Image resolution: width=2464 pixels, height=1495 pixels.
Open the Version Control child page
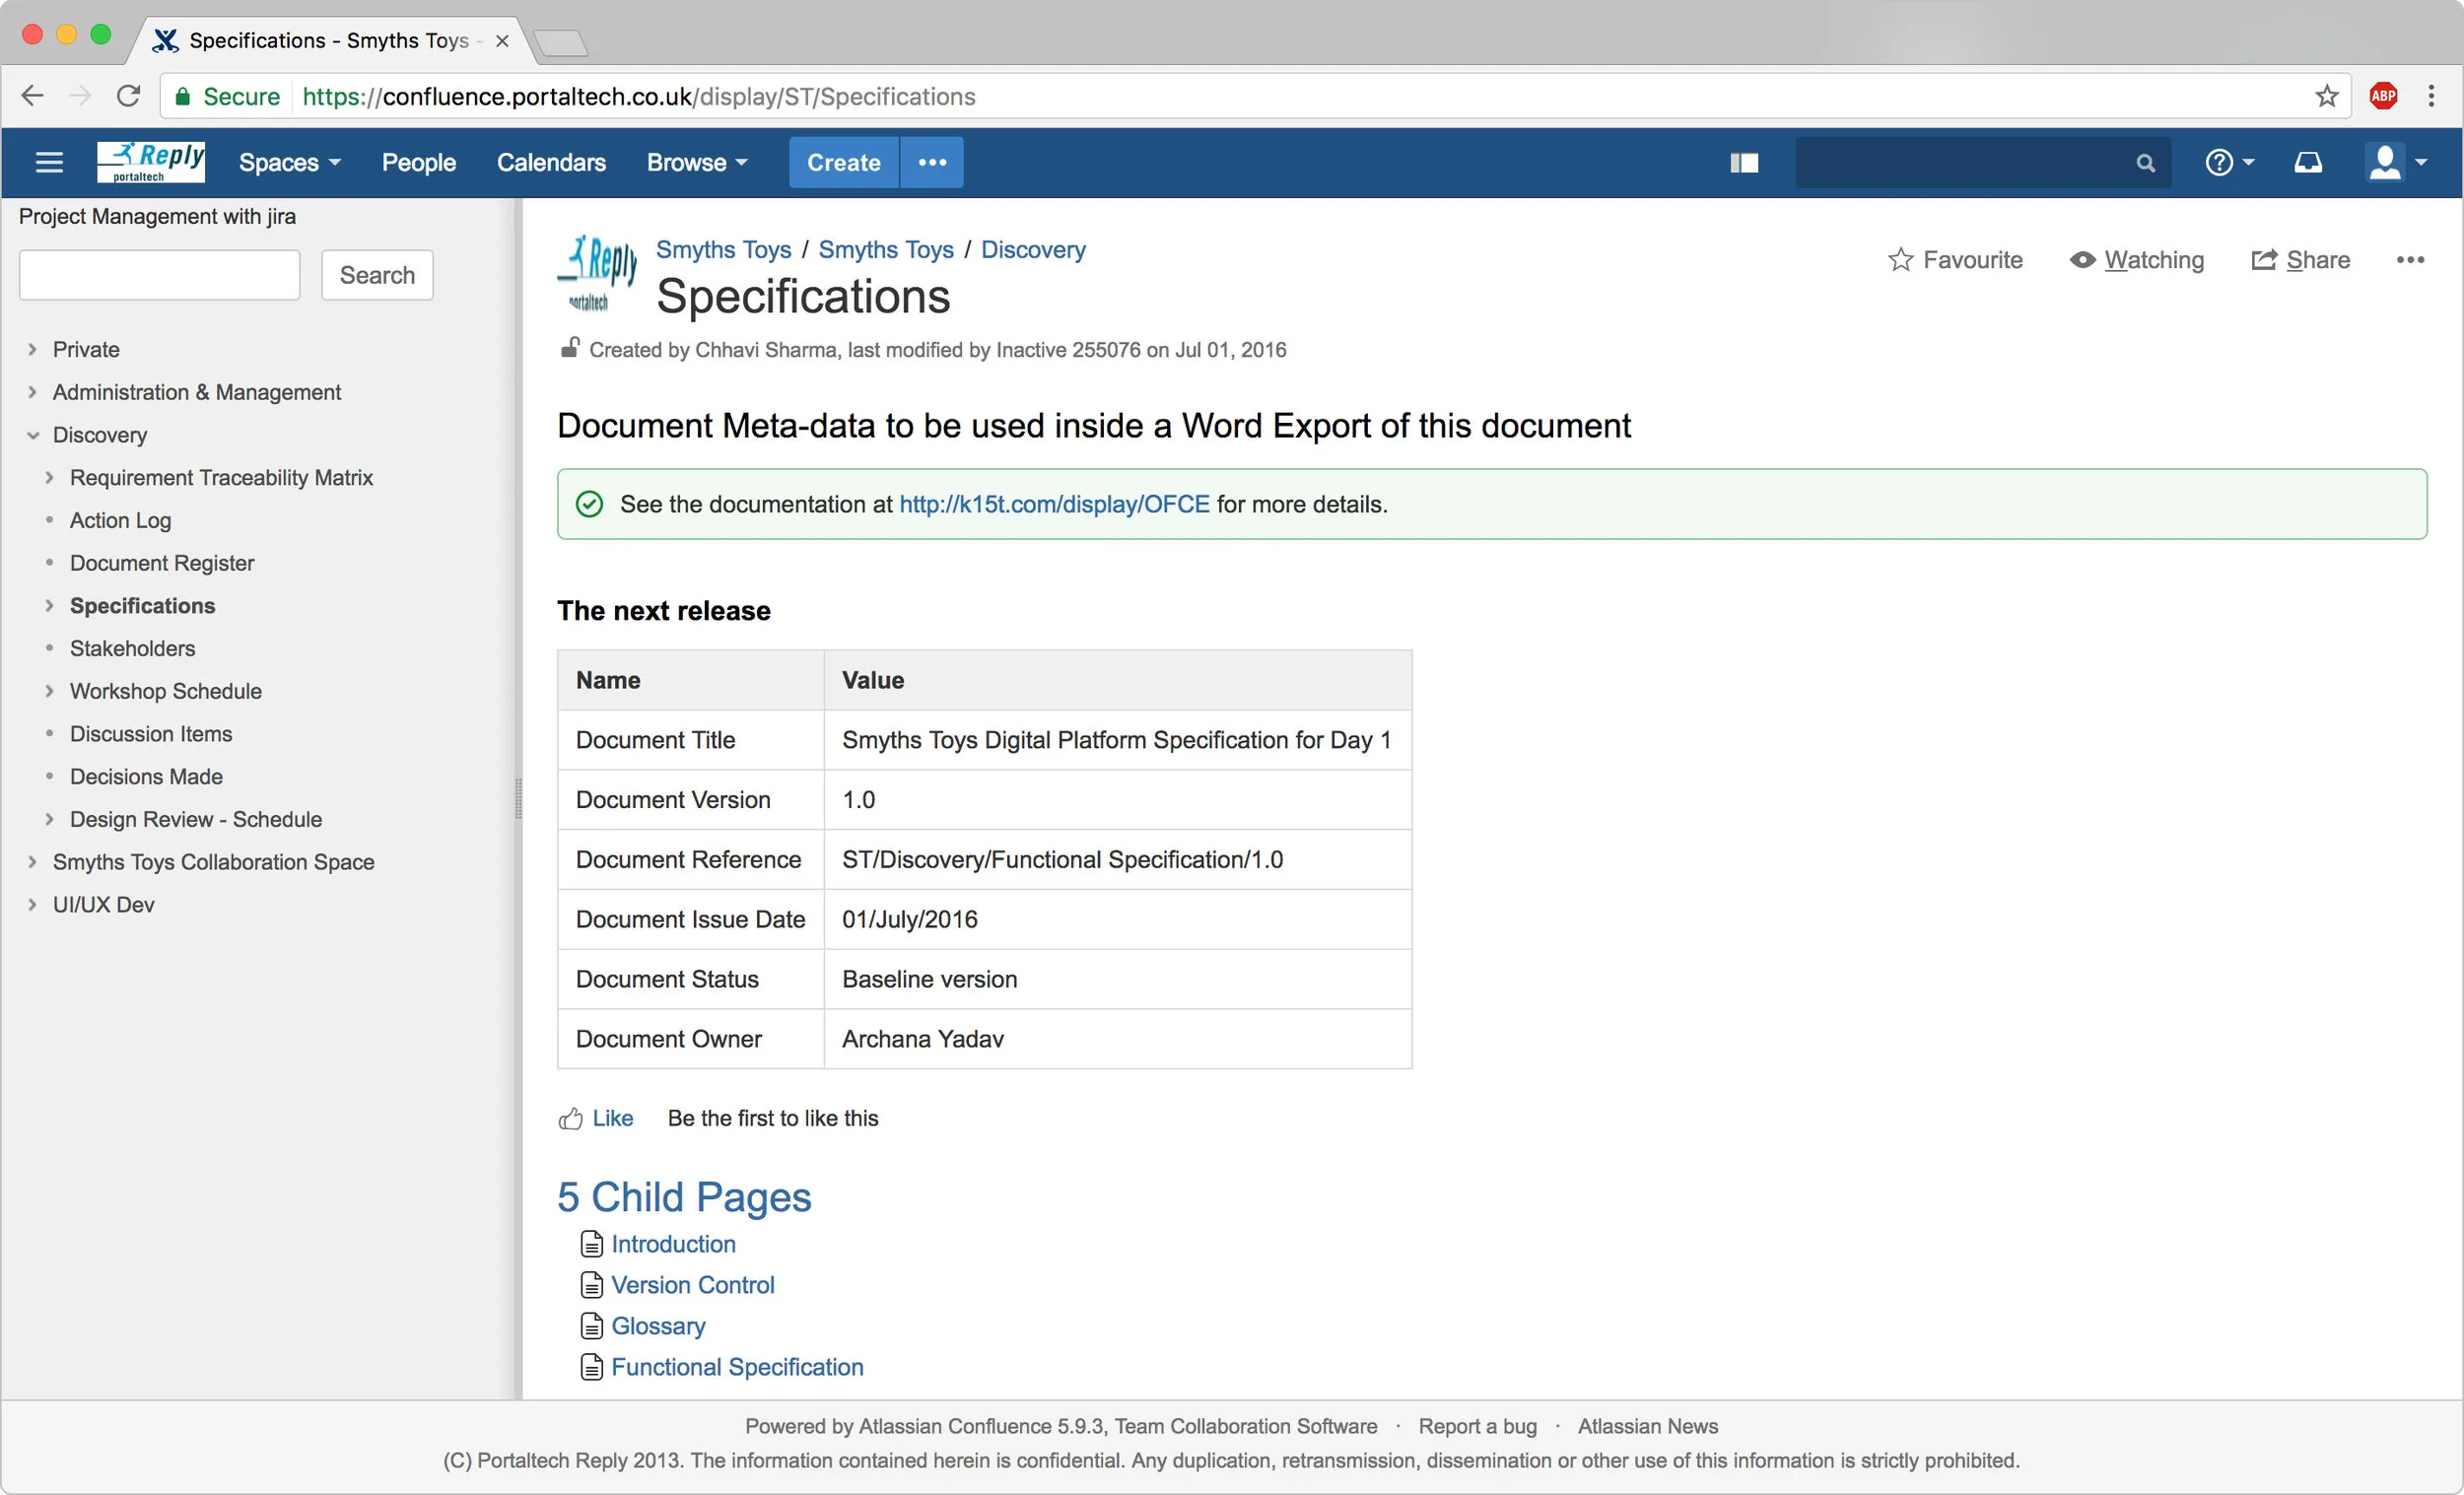tap(693, 1285)
